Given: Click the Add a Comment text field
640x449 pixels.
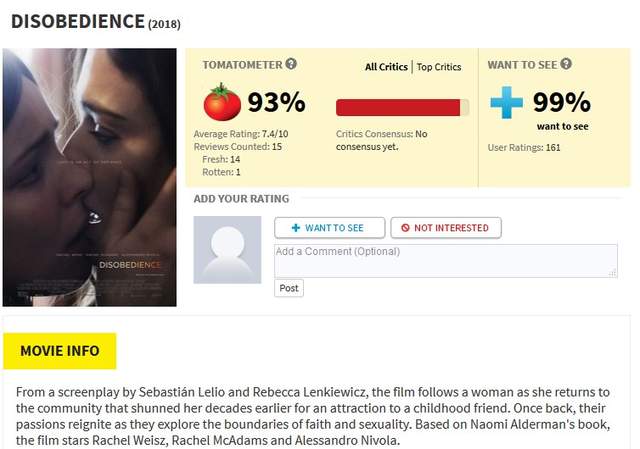Looking at the screenshot, I should pos(445,260).
